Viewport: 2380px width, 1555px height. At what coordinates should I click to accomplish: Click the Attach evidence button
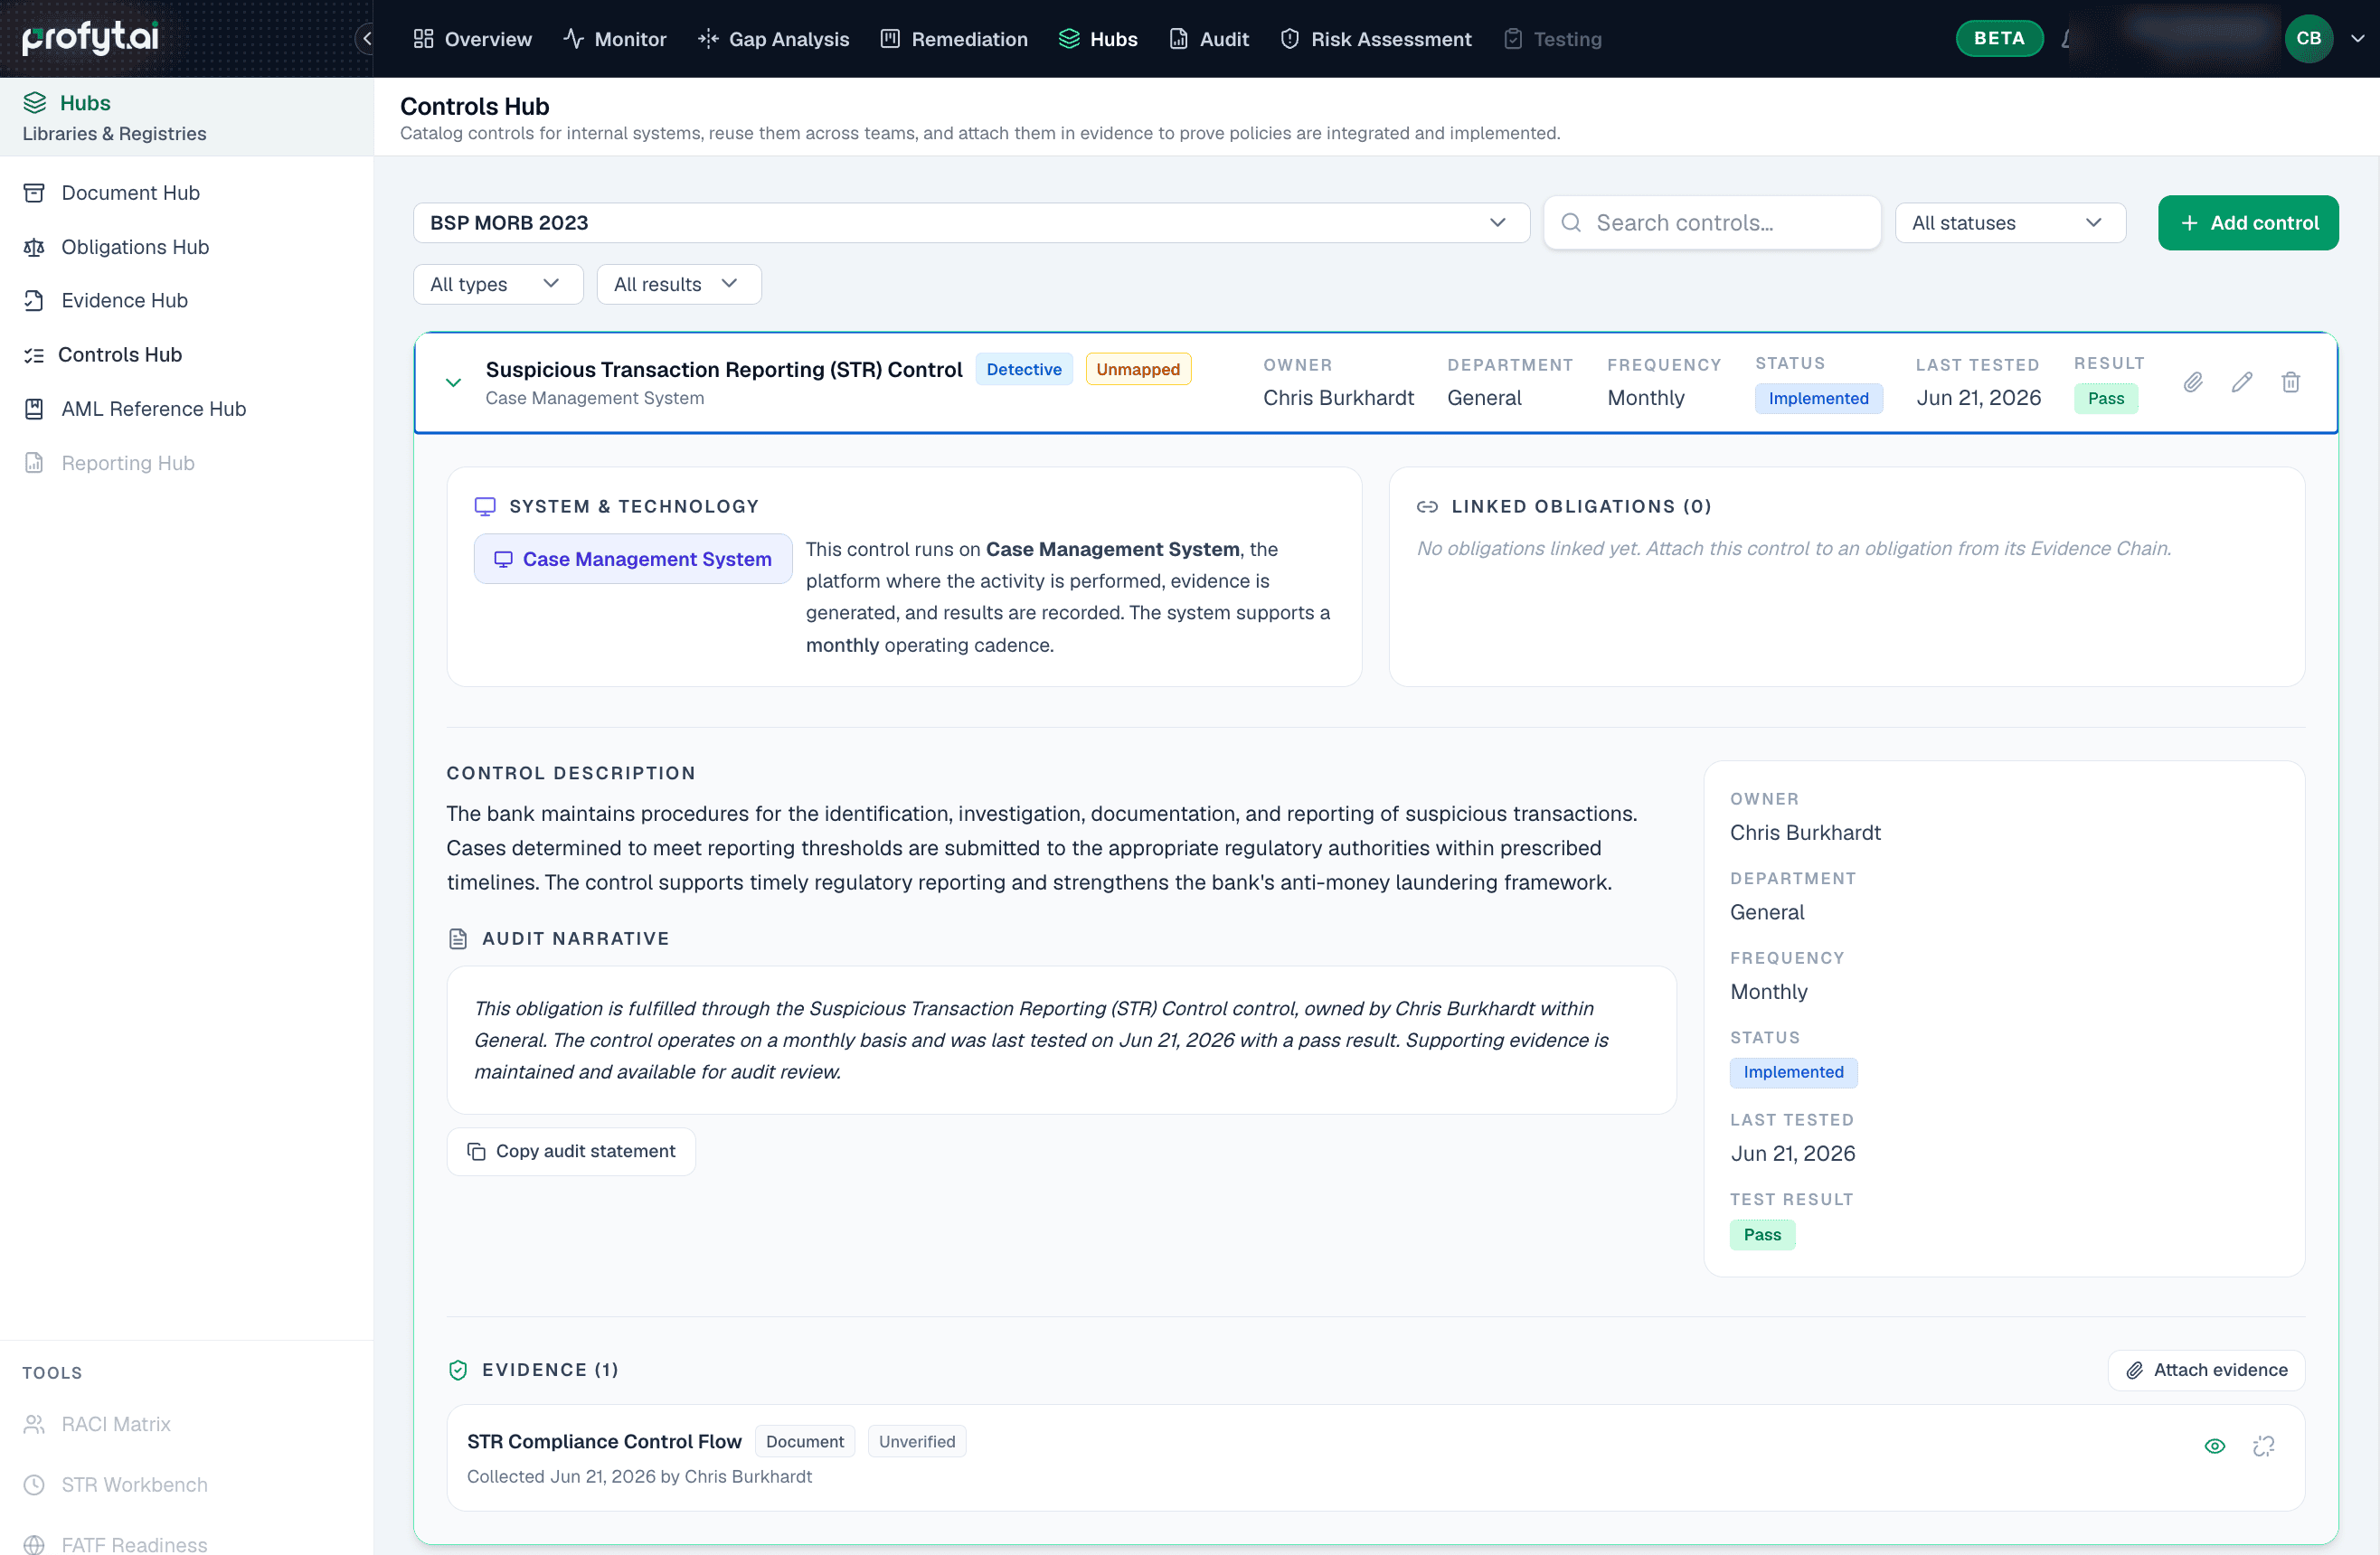point(2206,1370)
